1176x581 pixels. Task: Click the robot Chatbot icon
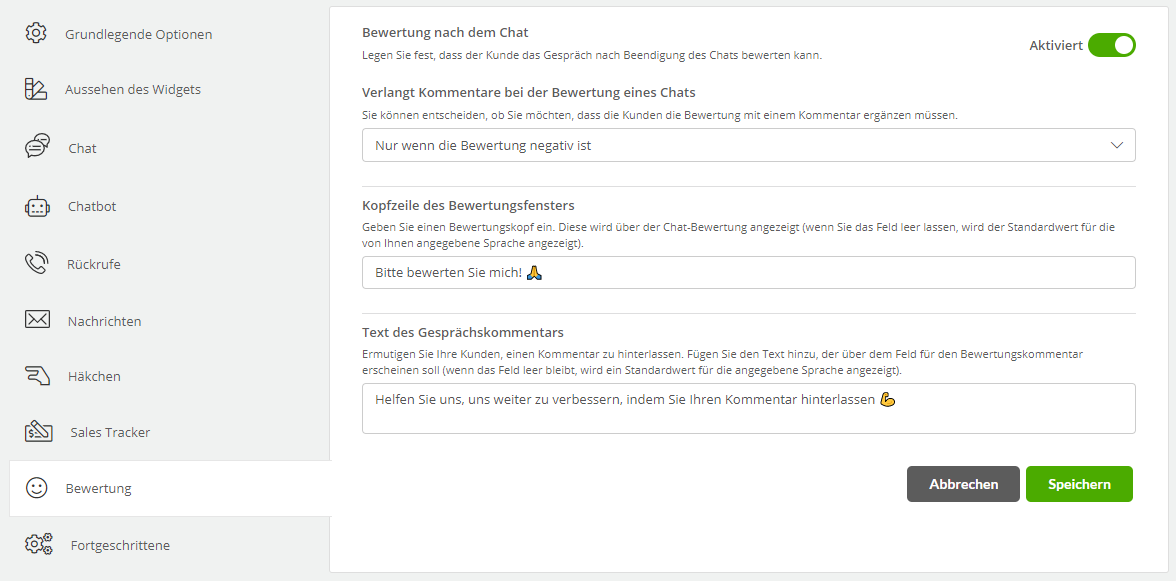click(x=38, y=205)
